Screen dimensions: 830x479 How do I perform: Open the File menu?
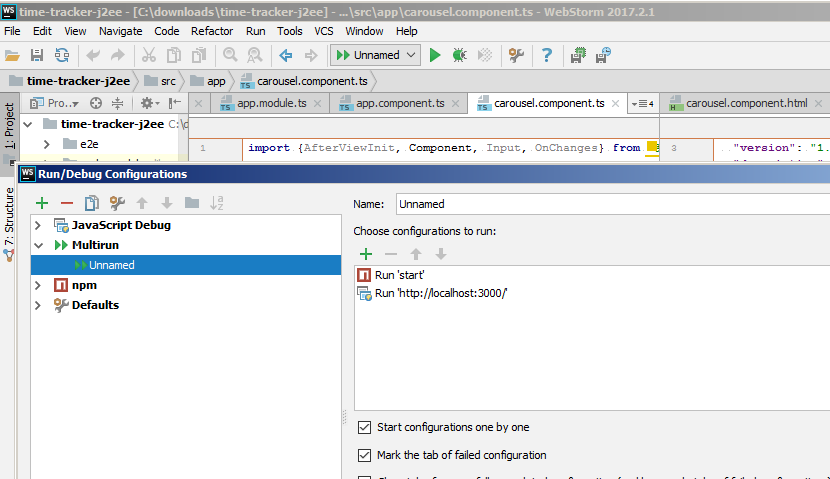pos(12,31)
